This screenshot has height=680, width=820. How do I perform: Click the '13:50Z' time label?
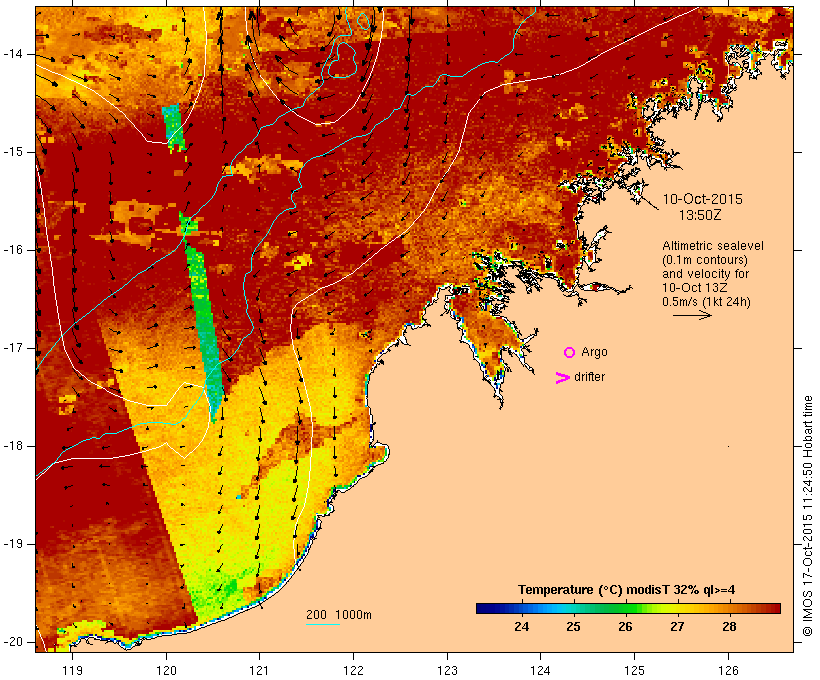pos(700,215)
